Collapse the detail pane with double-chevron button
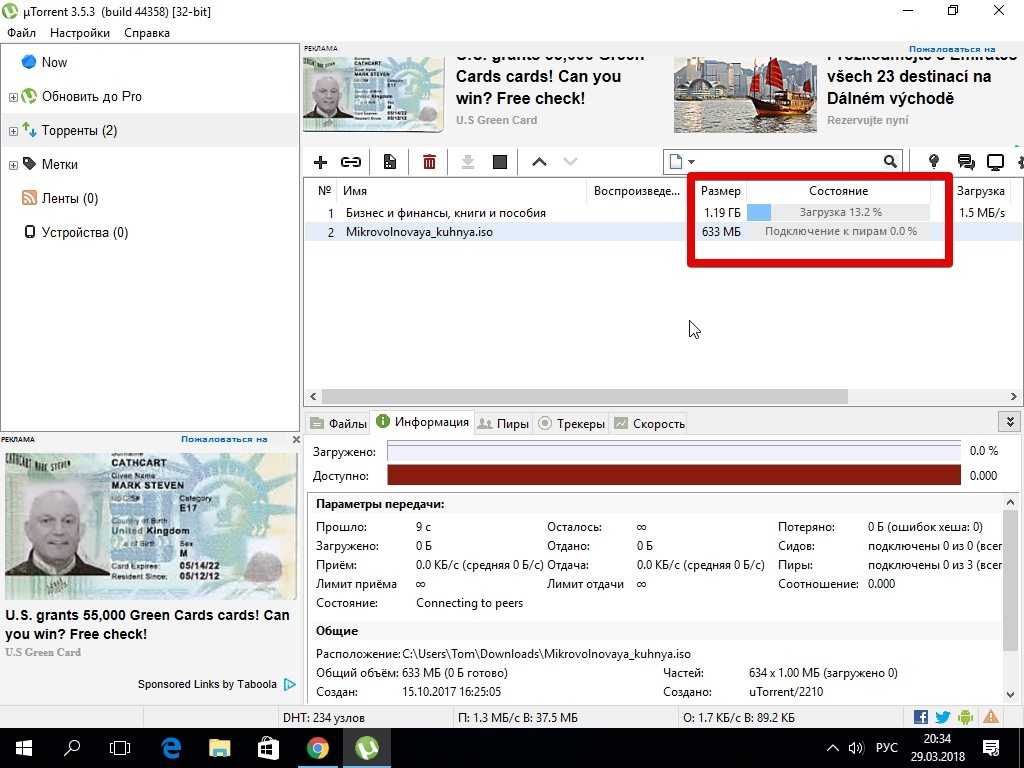1024x768 pixels. point(1010,422)
